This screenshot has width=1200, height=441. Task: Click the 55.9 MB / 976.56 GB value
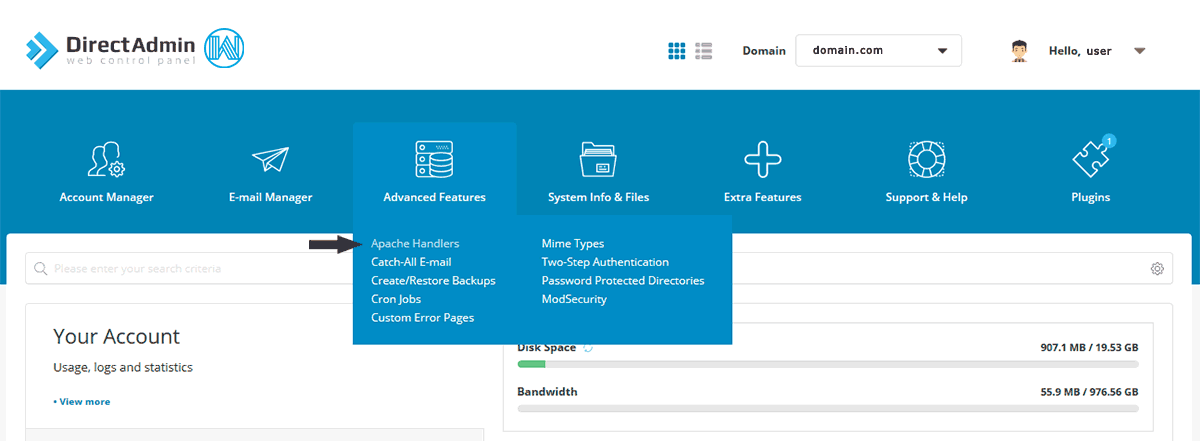pos(1089,392)
